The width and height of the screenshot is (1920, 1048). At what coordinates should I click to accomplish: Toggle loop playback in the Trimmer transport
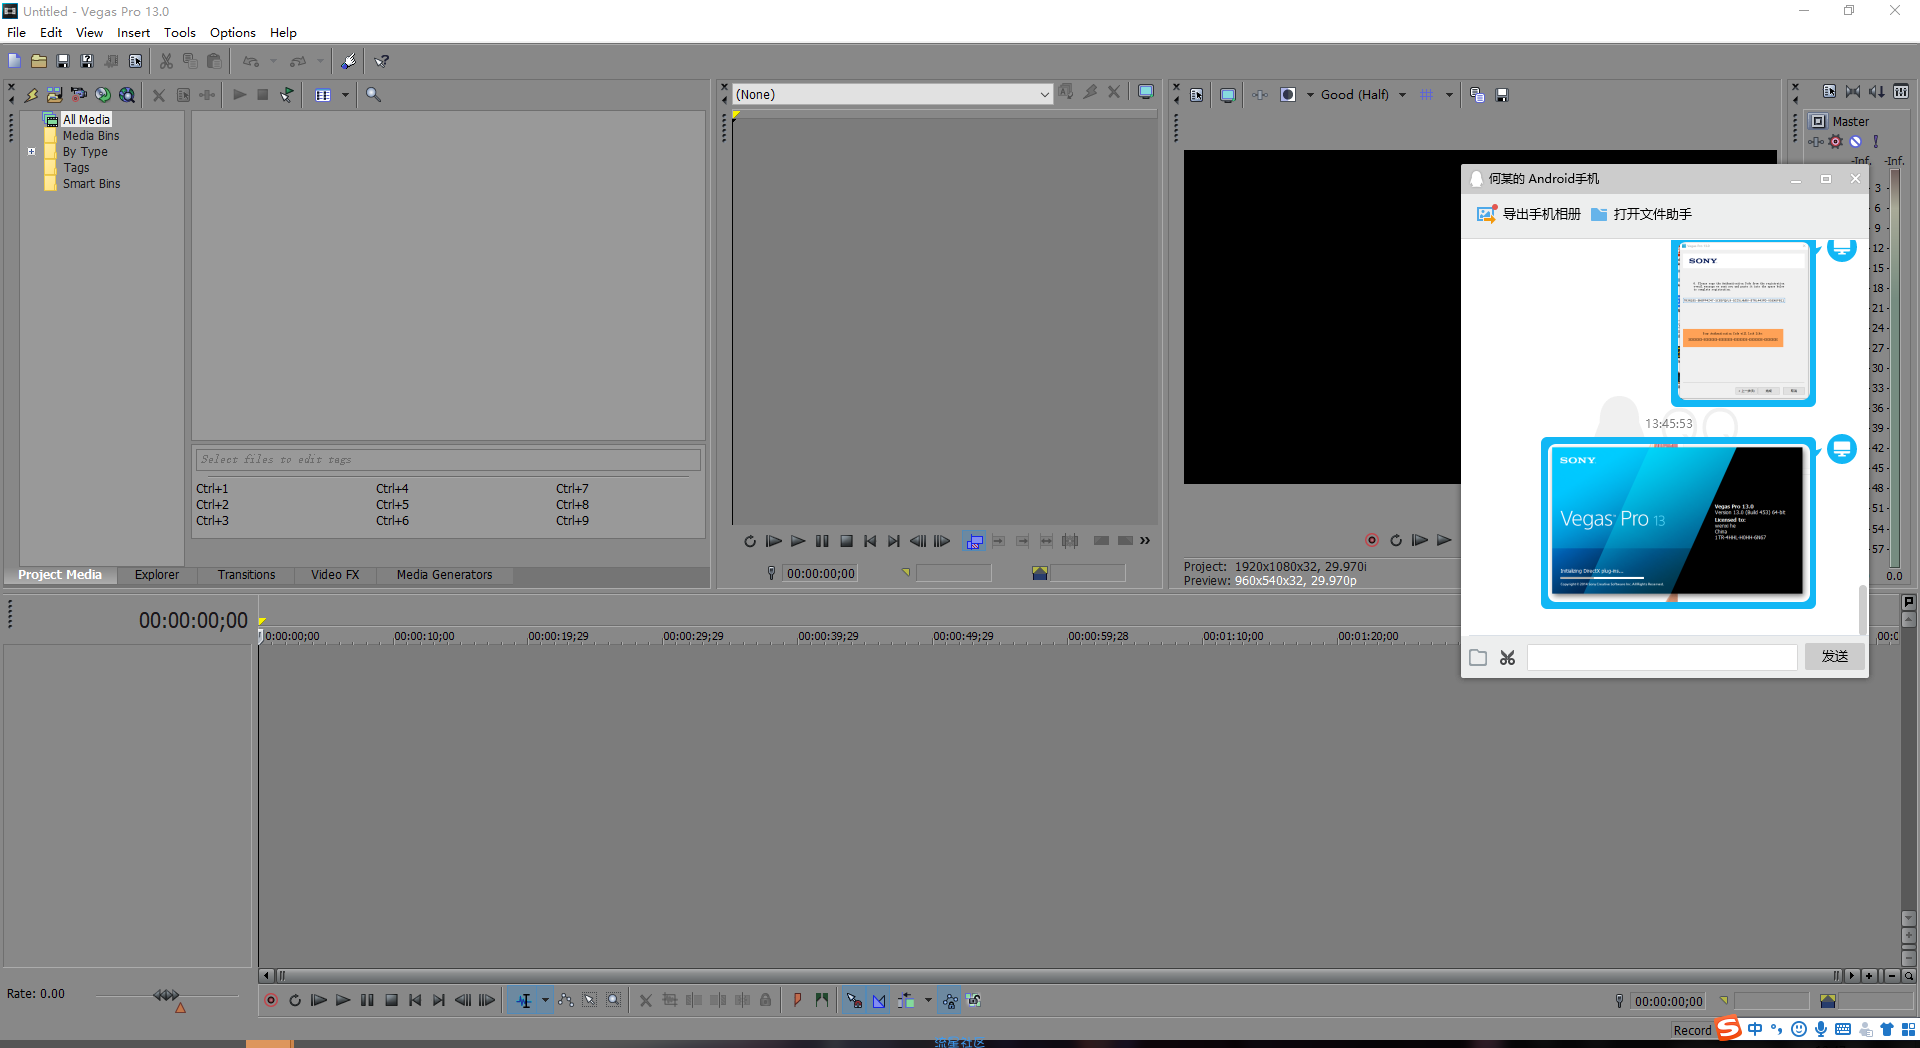[x=750, y=541]
